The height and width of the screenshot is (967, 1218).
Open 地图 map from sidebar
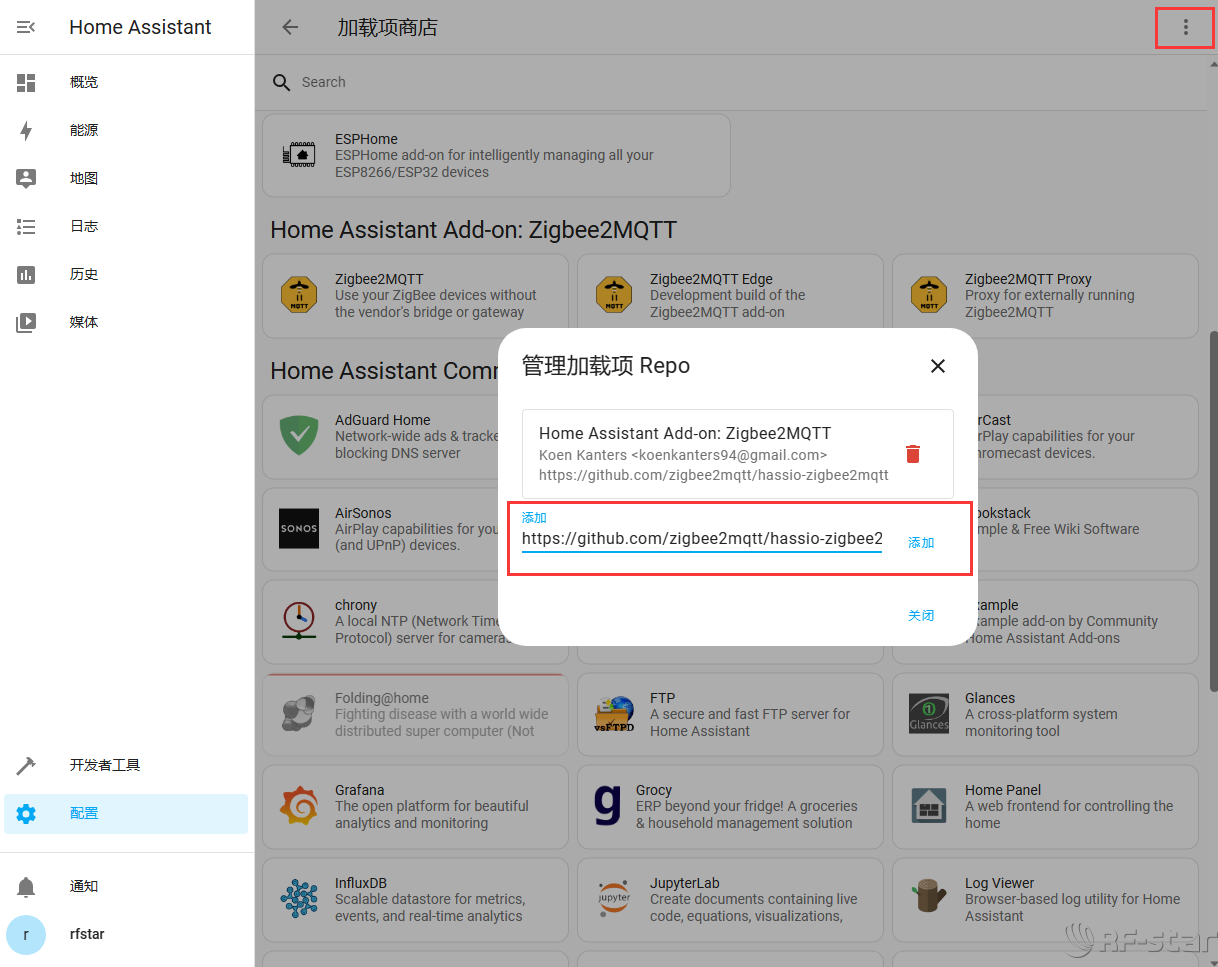pyautogui.click(x=84, y=179)
